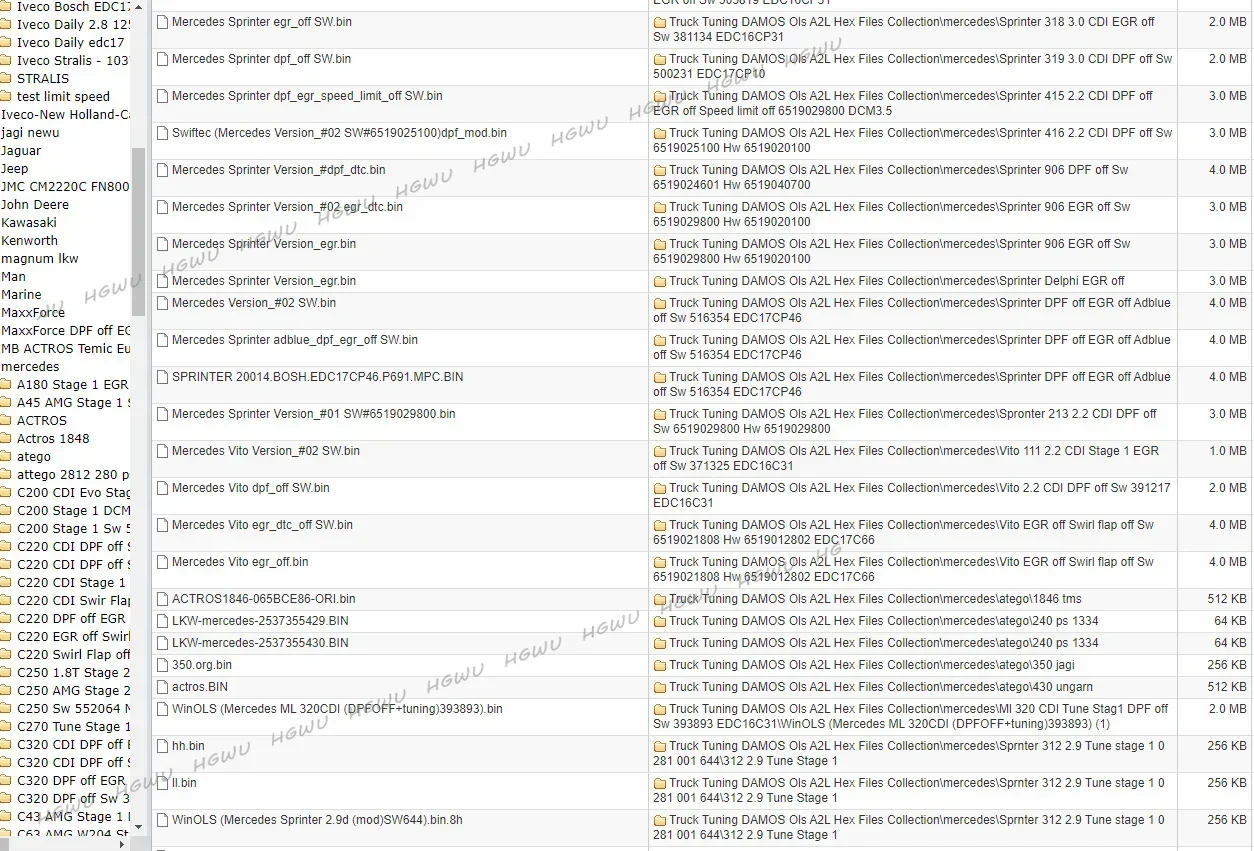The image size is (1254, 851).
Task: Open the C250 AMG Stage 2 subfolder
Action: click(x=73, y=690)
